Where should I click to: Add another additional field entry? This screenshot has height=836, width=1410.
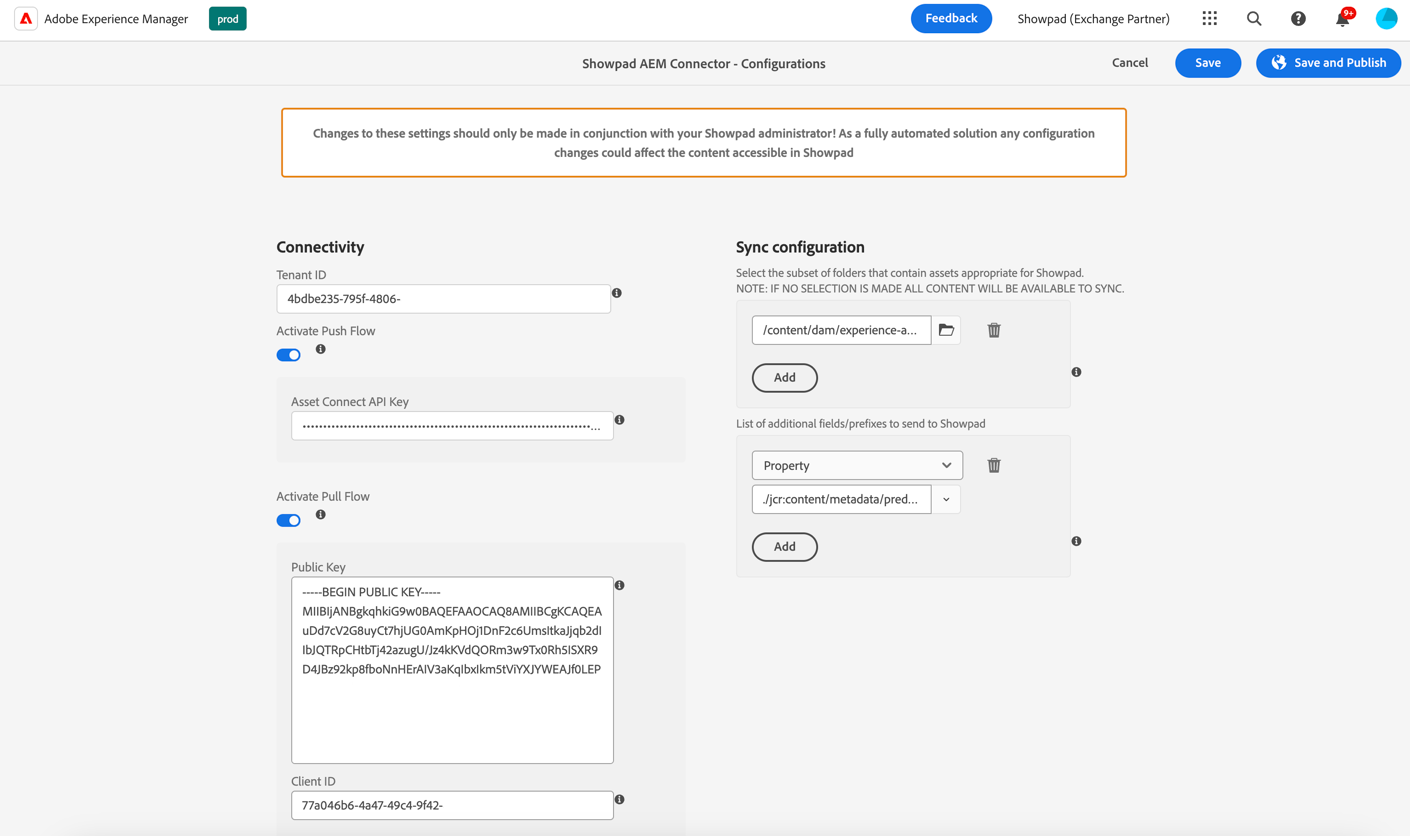(785, 546)
